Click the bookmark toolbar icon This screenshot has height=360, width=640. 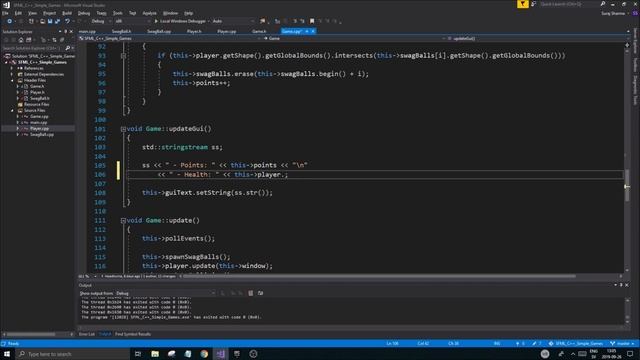click(312, 21)
